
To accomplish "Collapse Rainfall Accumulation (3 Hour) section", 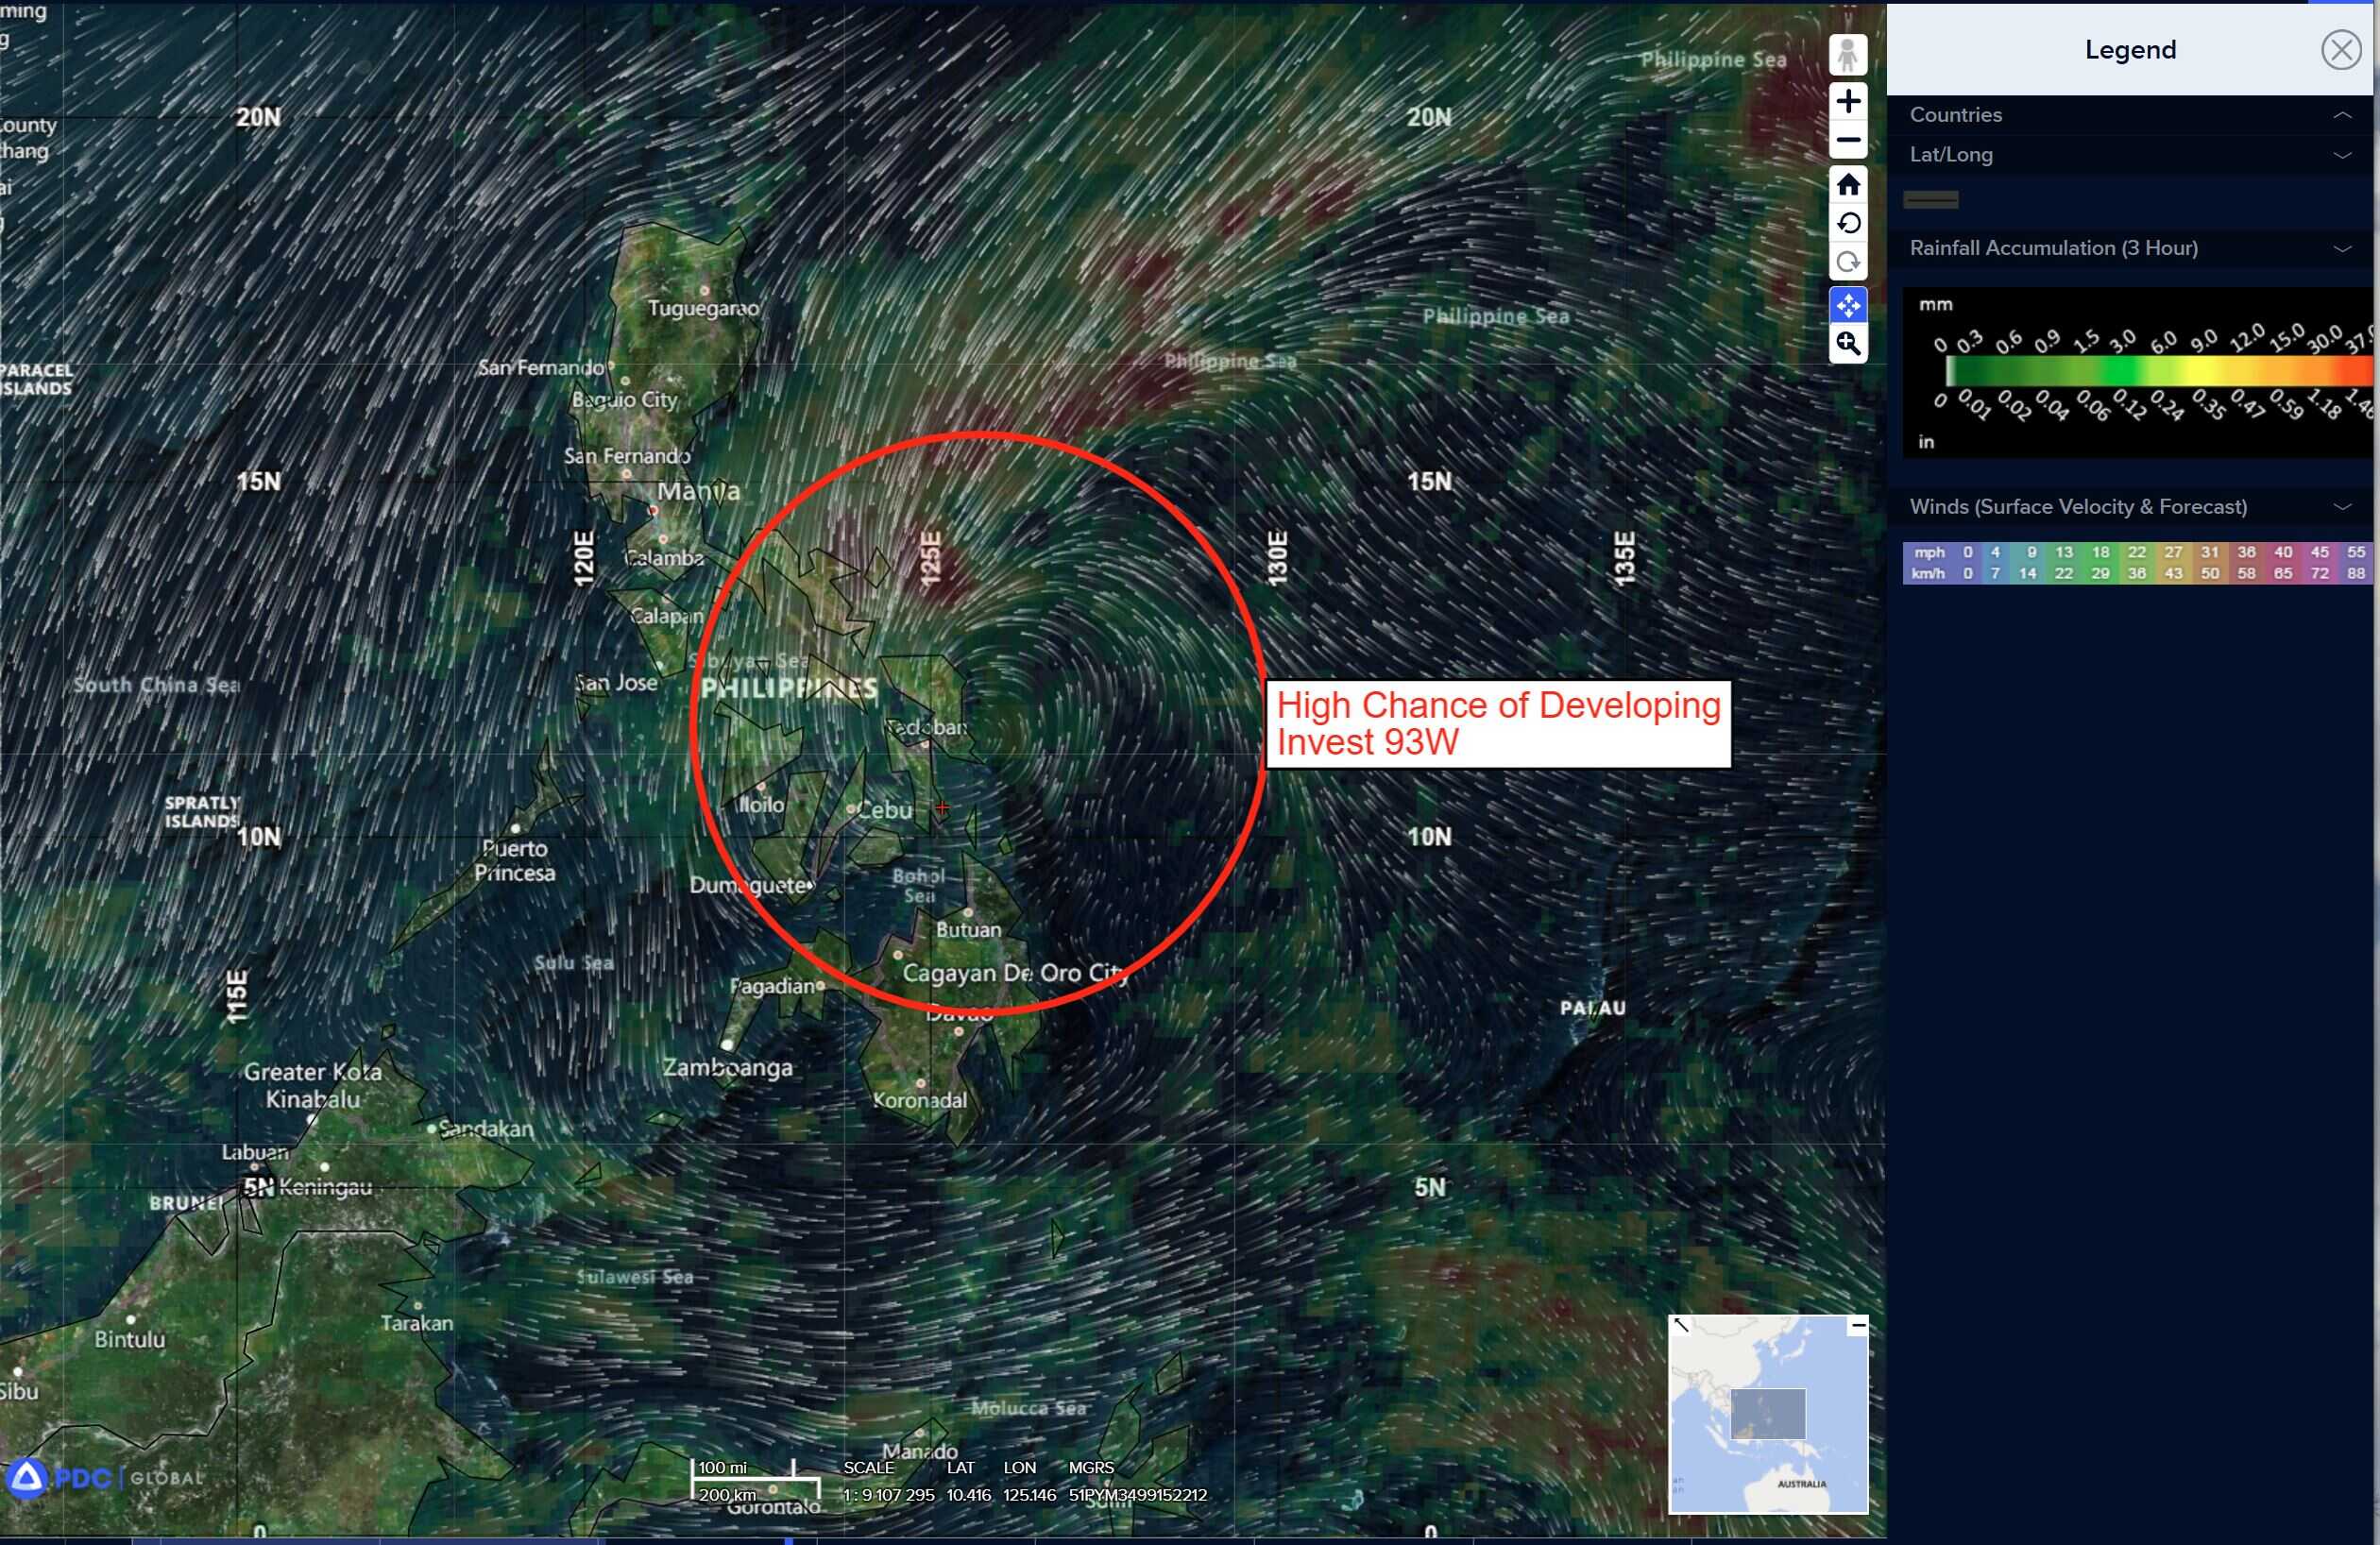I will point(2341,248).
